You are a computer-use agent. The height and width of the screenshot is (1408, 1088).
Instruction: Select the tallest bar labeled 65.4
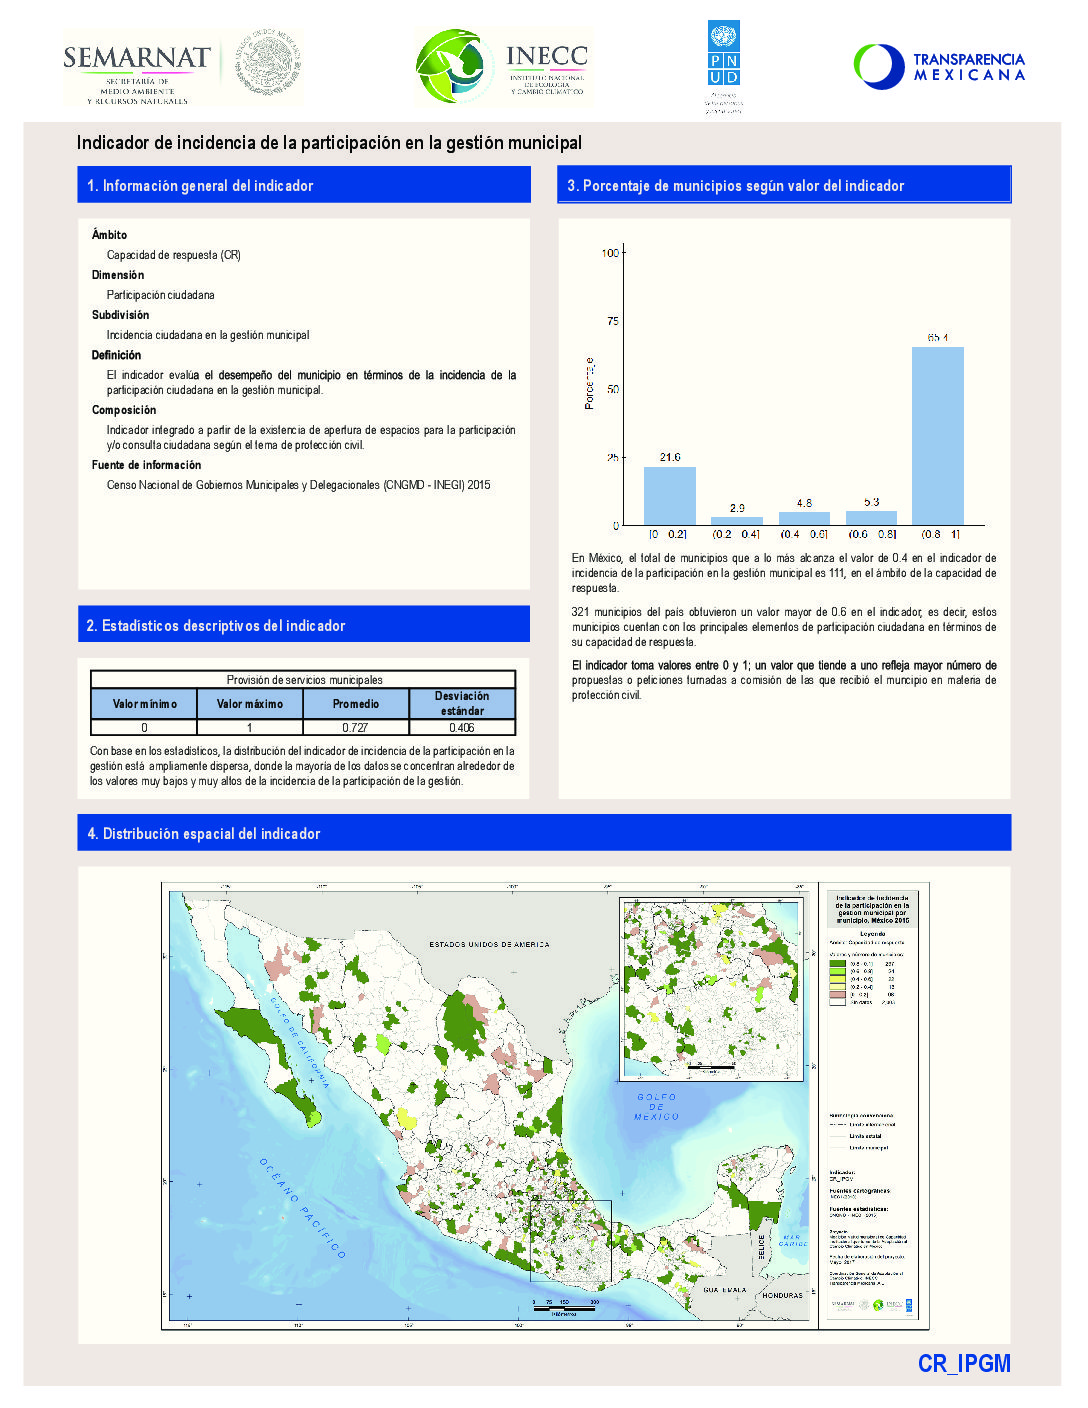(x=937, y=436)
